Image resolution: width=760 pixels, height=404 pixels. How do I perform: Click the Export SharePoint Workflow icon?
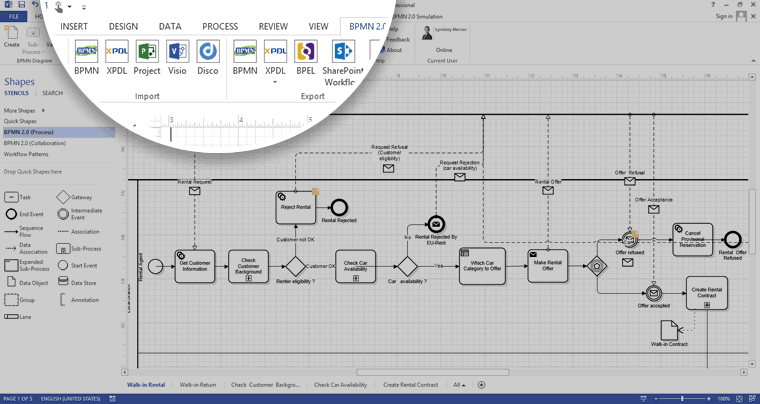tap(343, 51)
